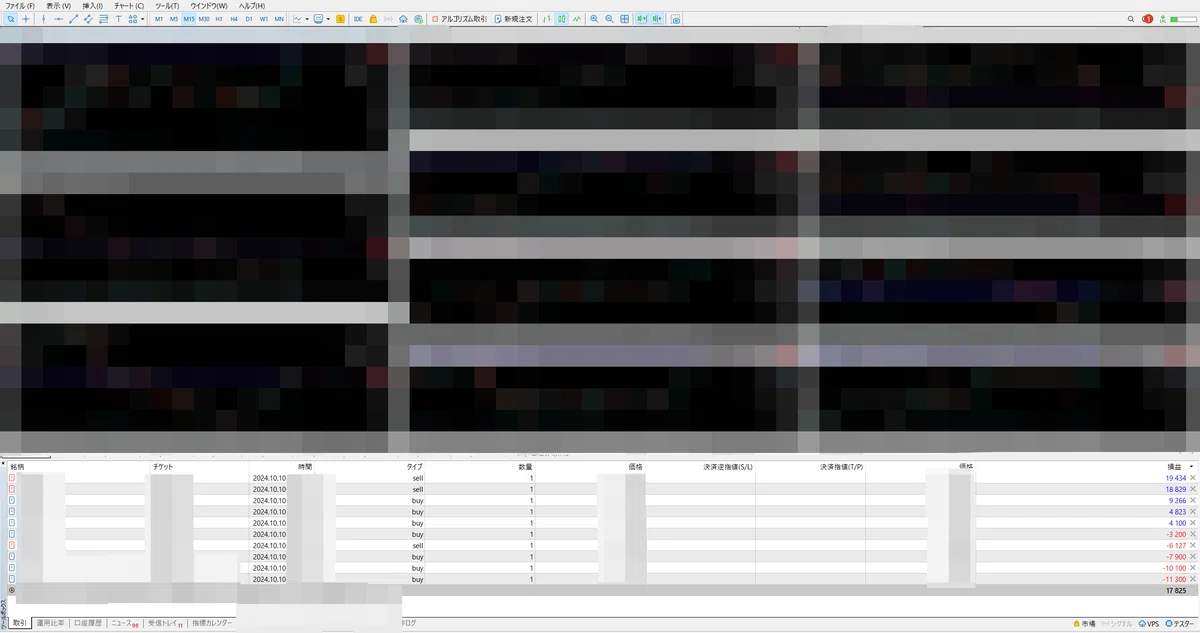Screen dimensions: 1200x633
Task: Open the 表示(V) menu
Action: click(58, 6)
